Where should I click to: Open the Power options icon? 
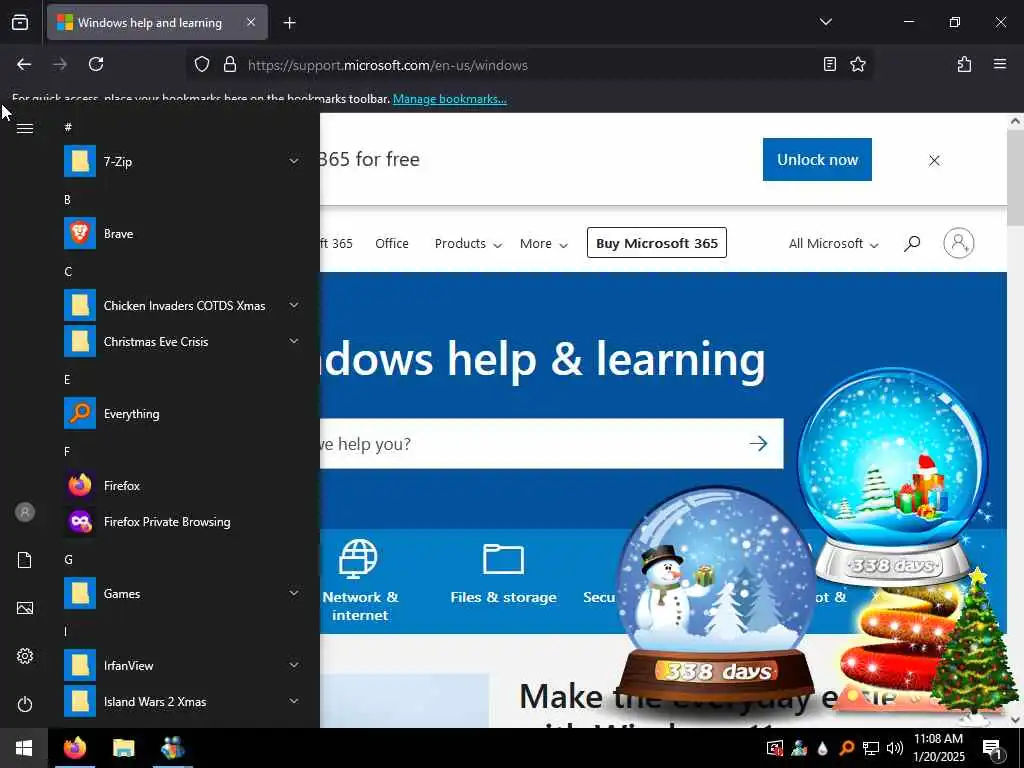25,704
